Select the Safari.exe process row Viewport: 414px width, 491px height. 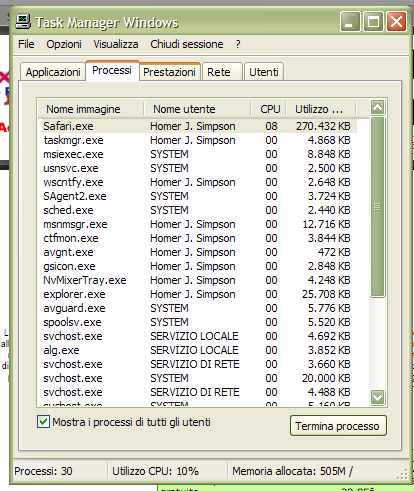(x=199, y=126)
